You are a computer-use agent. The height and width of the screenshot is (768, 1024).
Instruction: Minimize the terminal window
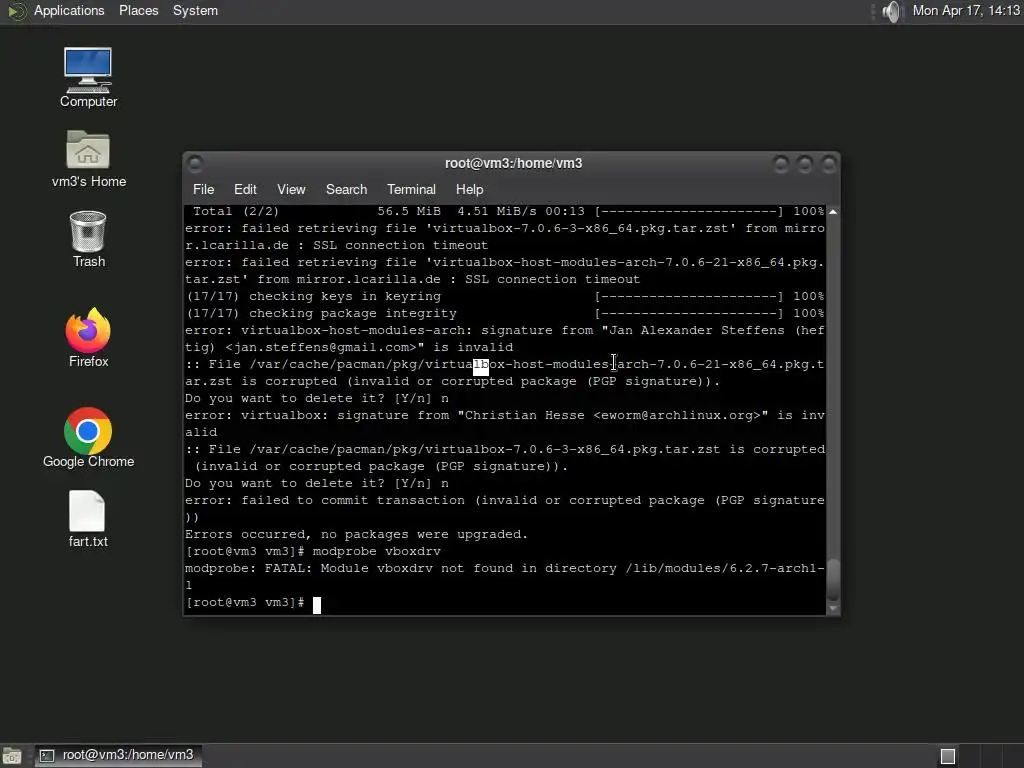click(x=780, y=163)
